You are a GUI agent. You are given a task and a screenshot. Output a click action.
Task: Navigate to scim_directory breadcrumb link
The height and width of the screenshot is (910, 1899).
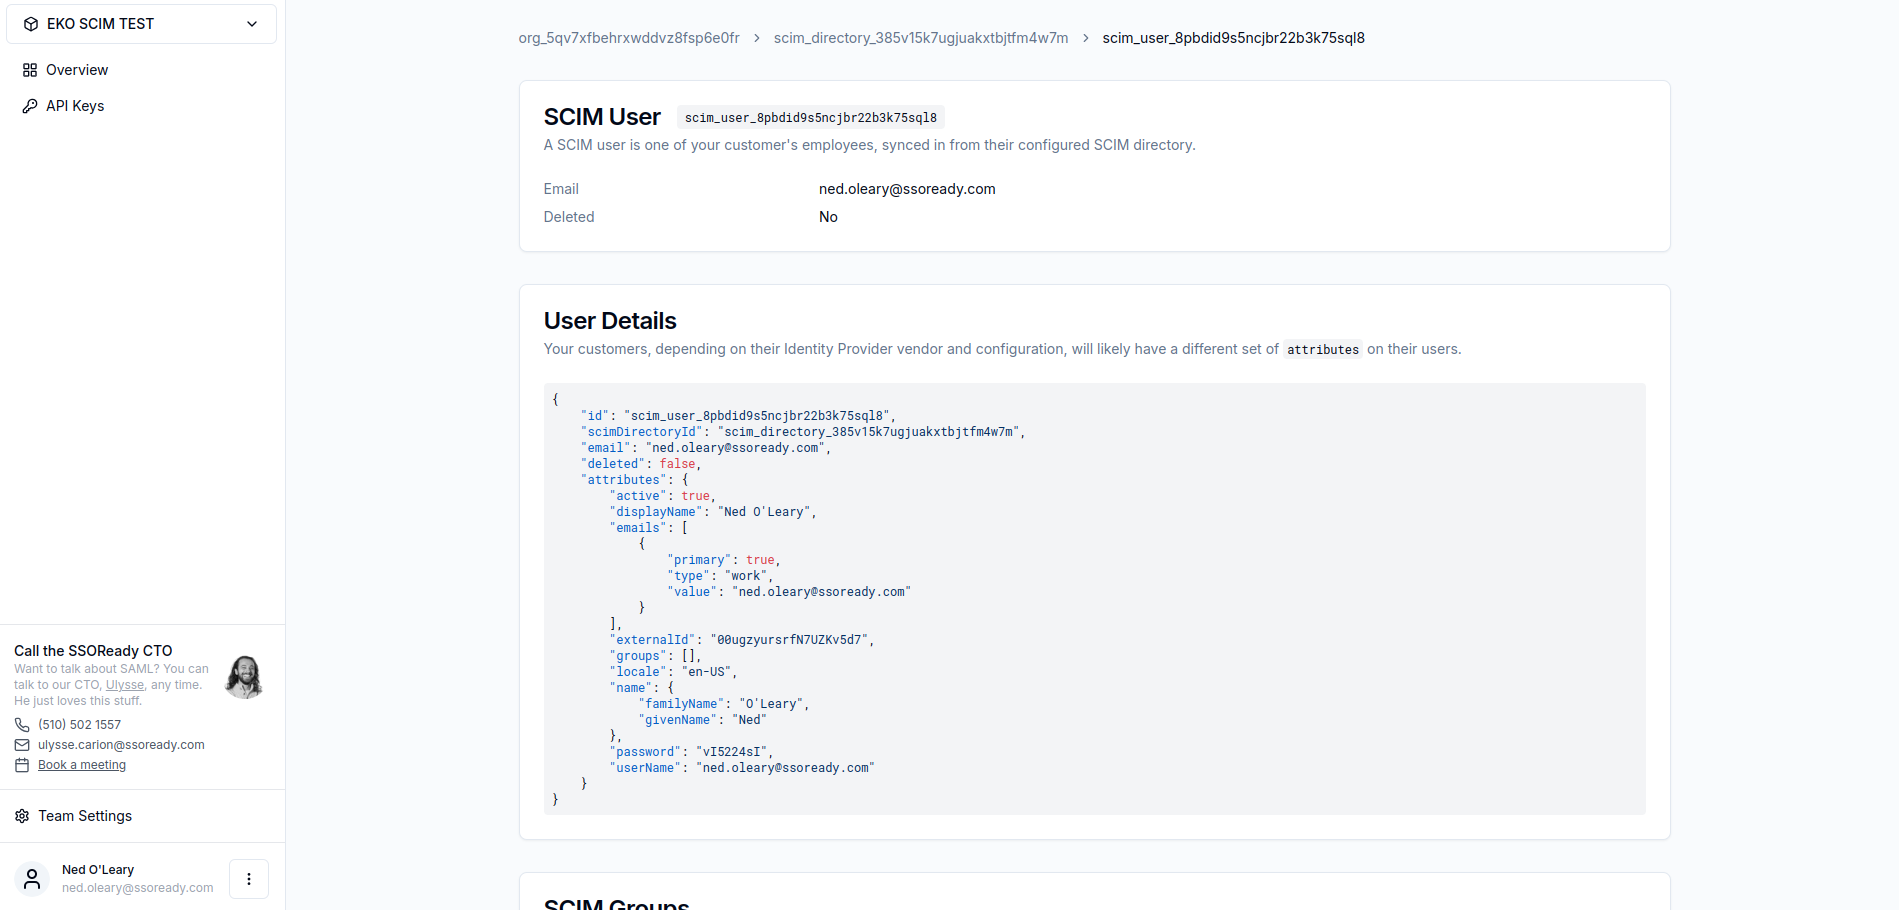coord(921,38)
